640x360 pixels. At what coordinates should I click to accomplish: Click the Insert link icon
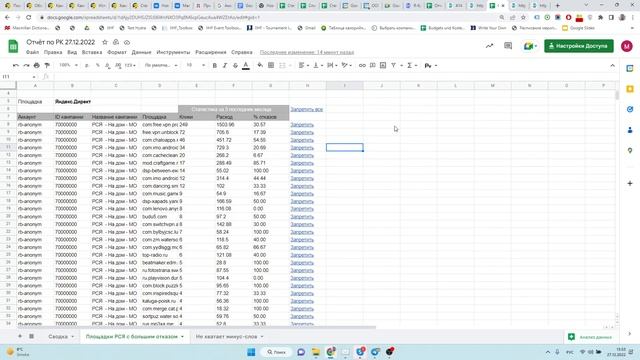tap(362, 65)
